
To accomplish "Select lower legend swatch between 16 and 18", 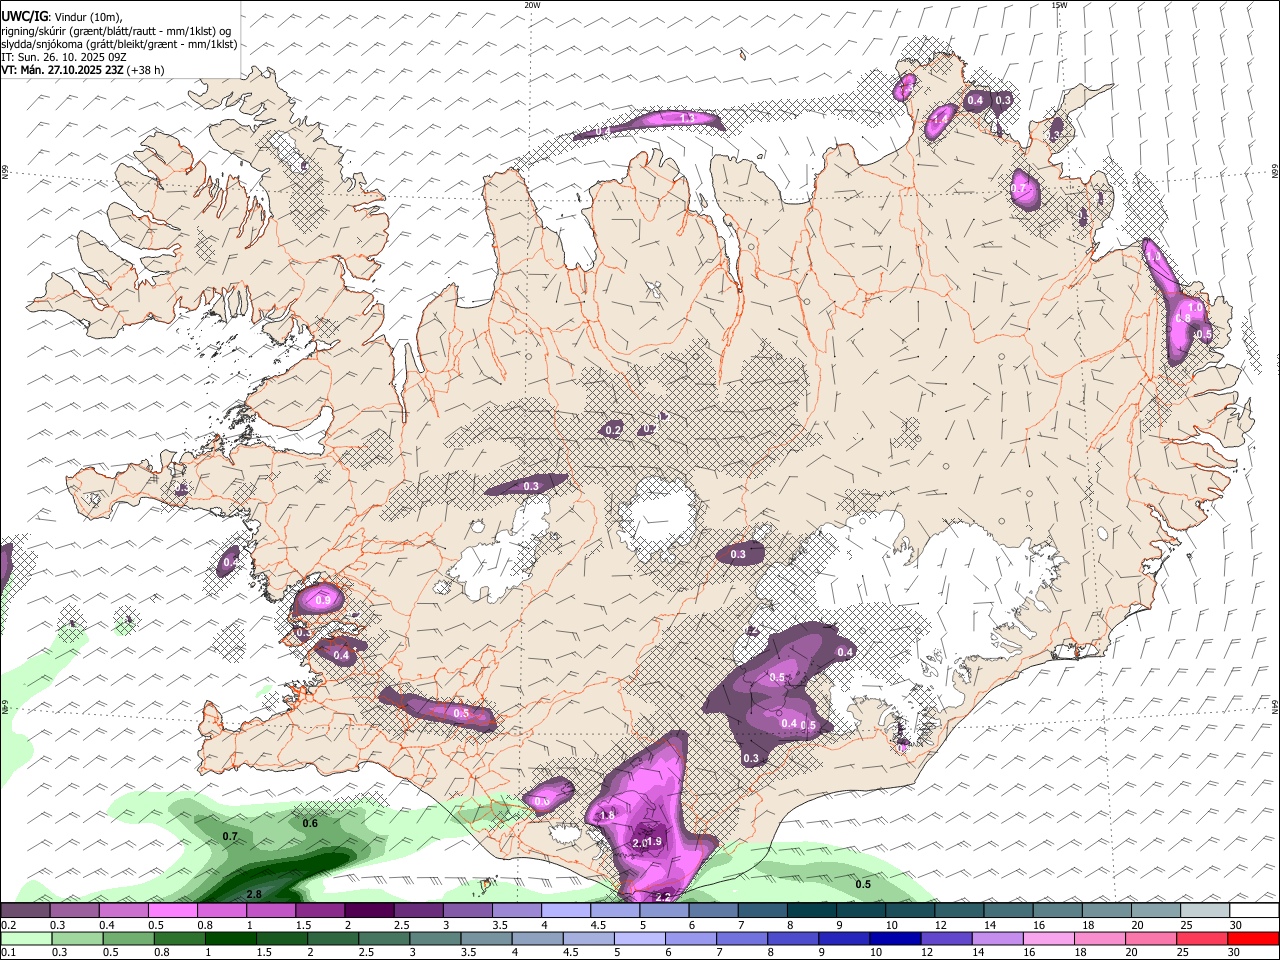I will pyautogui.click(x=1049, y=938).
